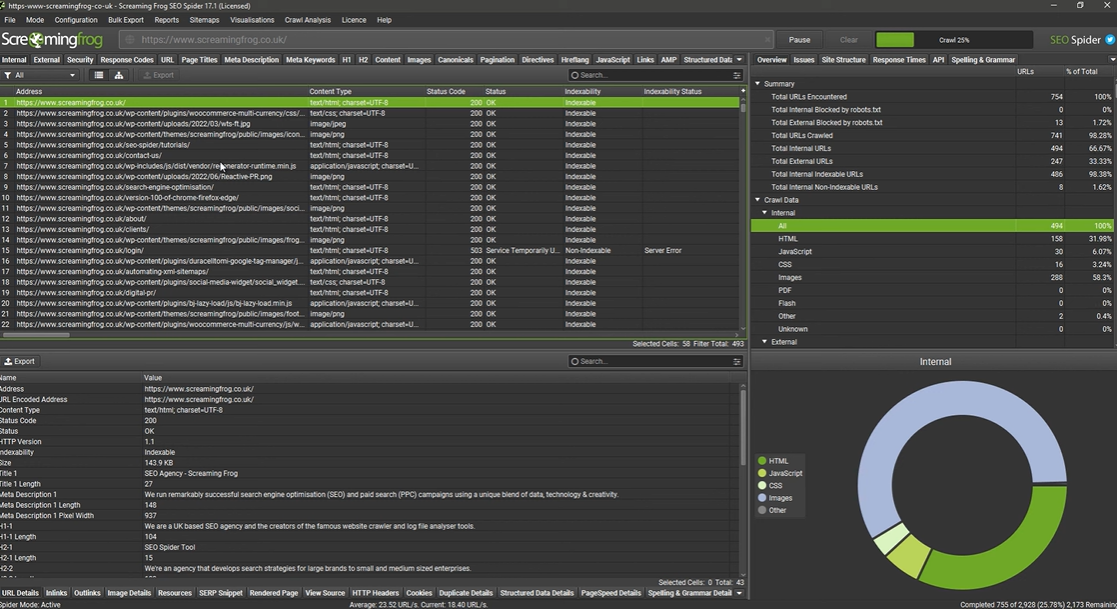Select the contact-us URL row
The width and height of the screenshot is (1117, 615).
370,155
